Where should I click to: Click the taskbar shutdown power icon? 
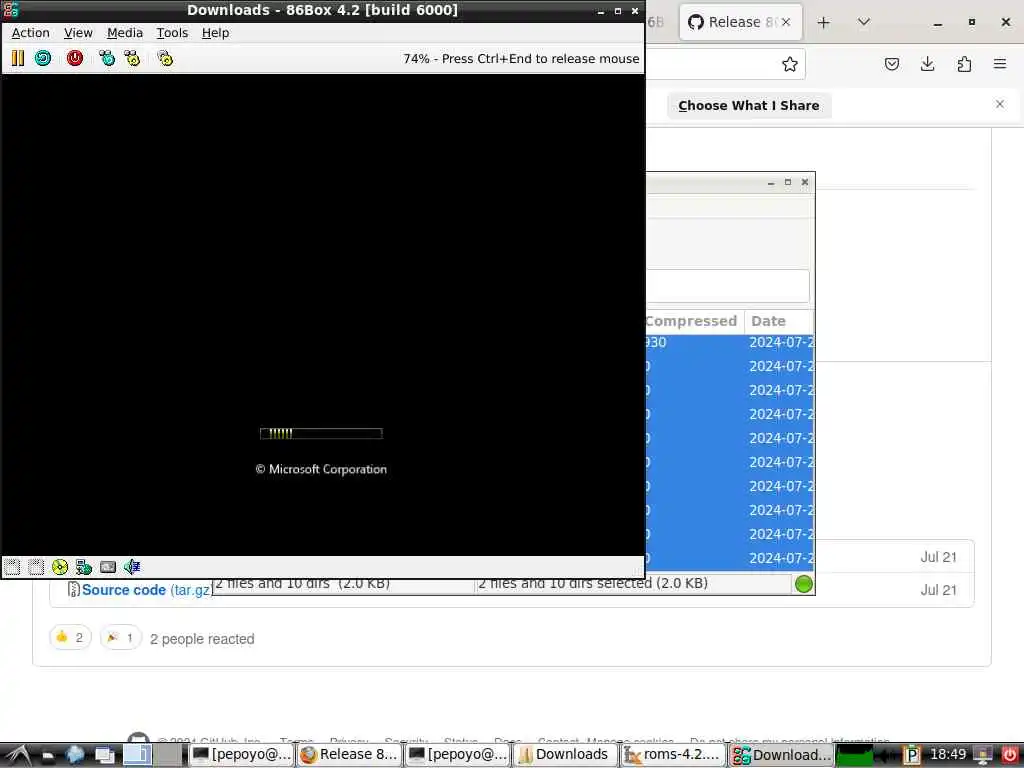[x=1010, y=756]
